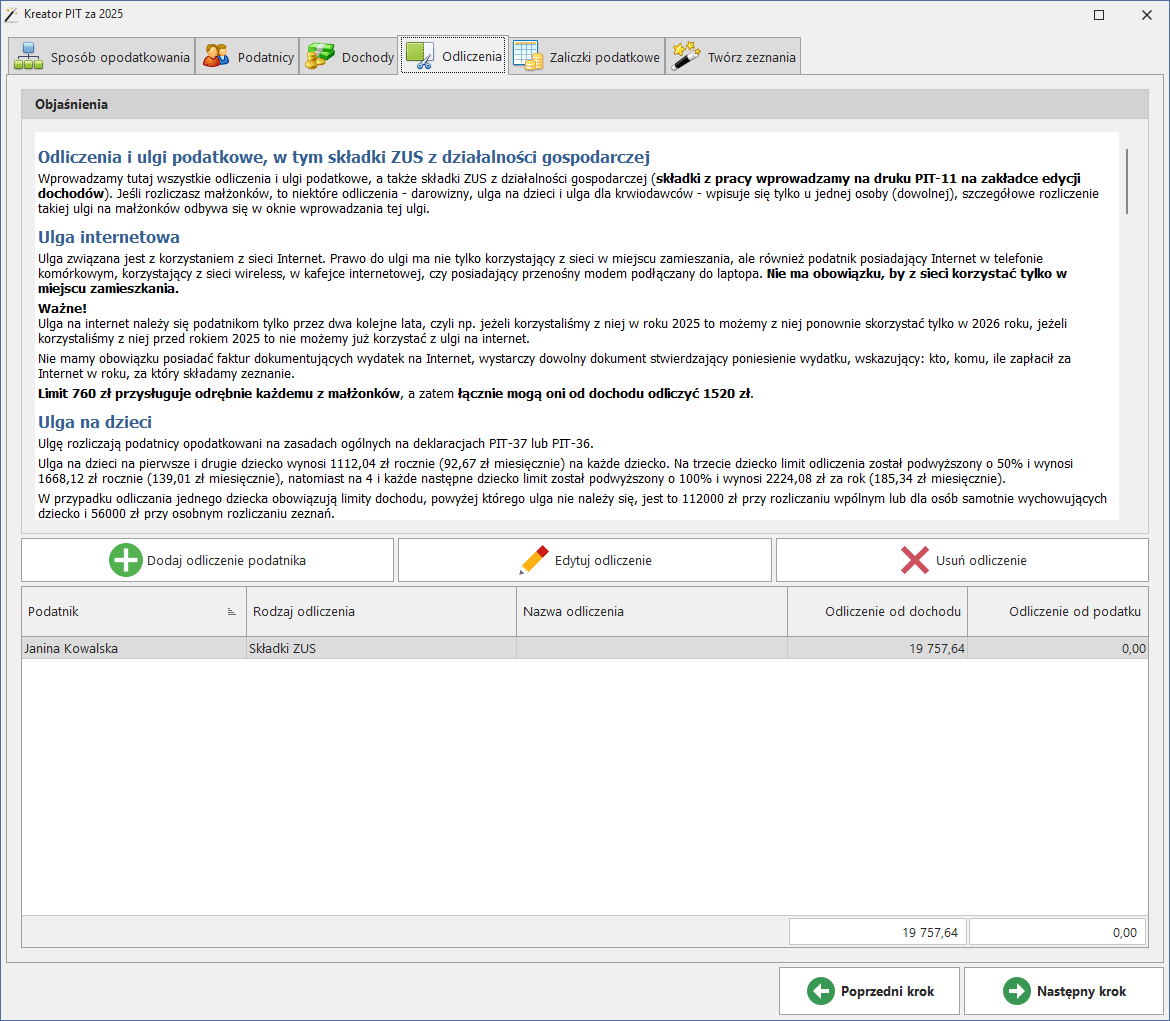Click the Sposób opodatkowania network icon
The image size is (1170, 1021).
click(28, 57)
